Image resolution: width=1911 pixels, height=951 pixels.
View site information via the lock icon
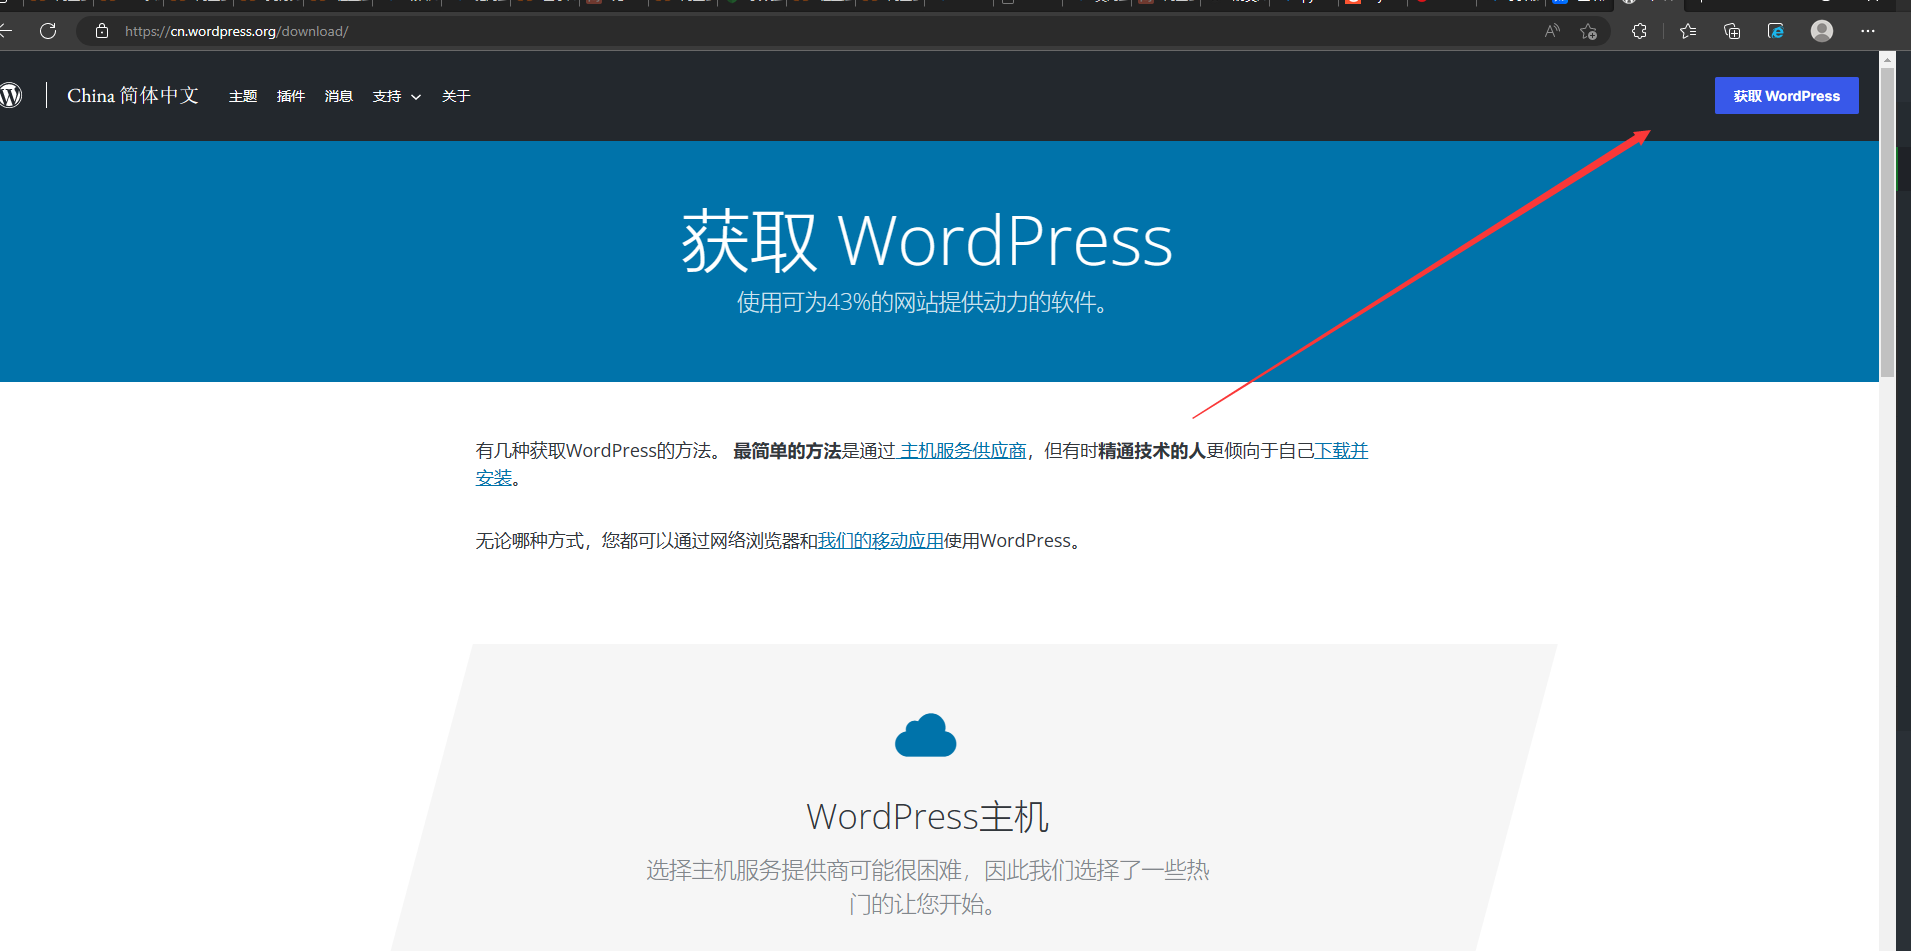101,31
